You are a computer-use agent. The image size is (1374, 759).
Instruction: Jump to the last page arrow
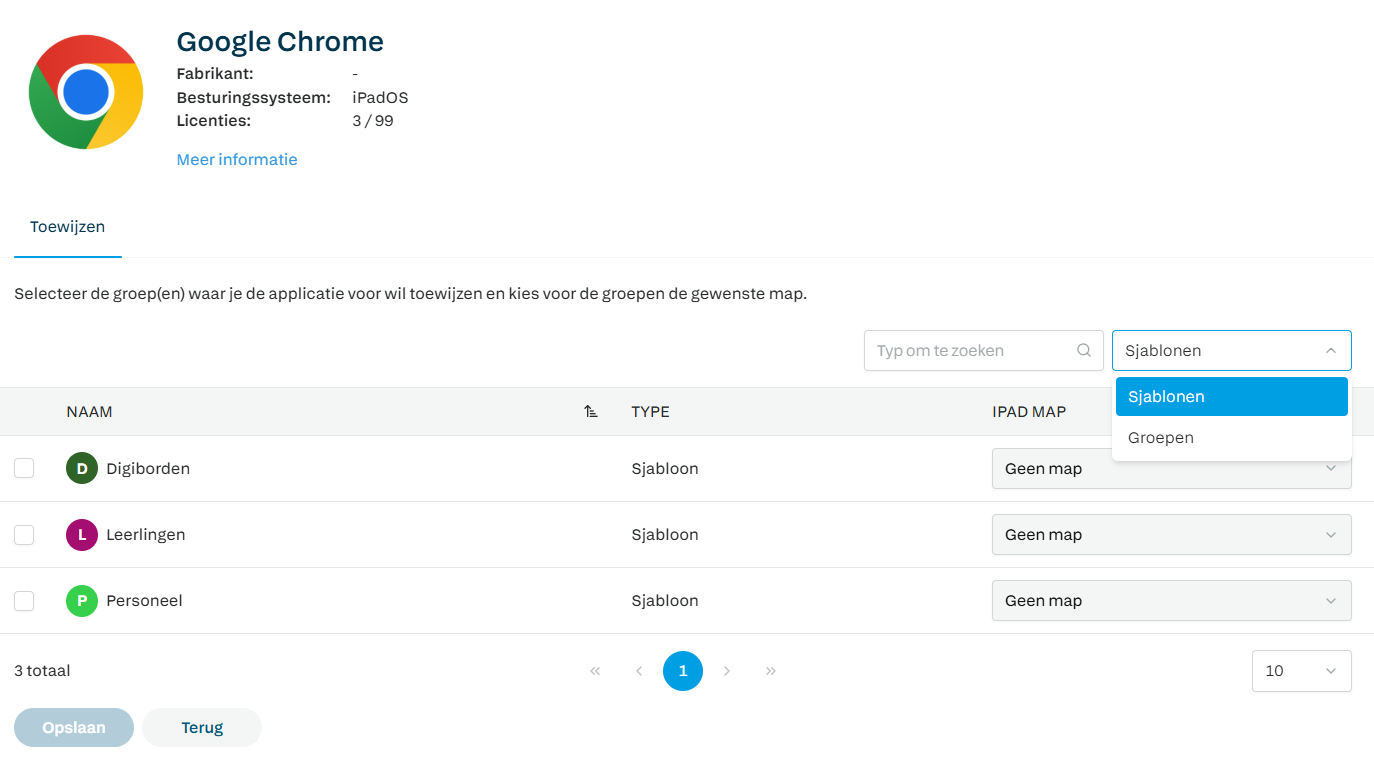click(x=771, y=671)
